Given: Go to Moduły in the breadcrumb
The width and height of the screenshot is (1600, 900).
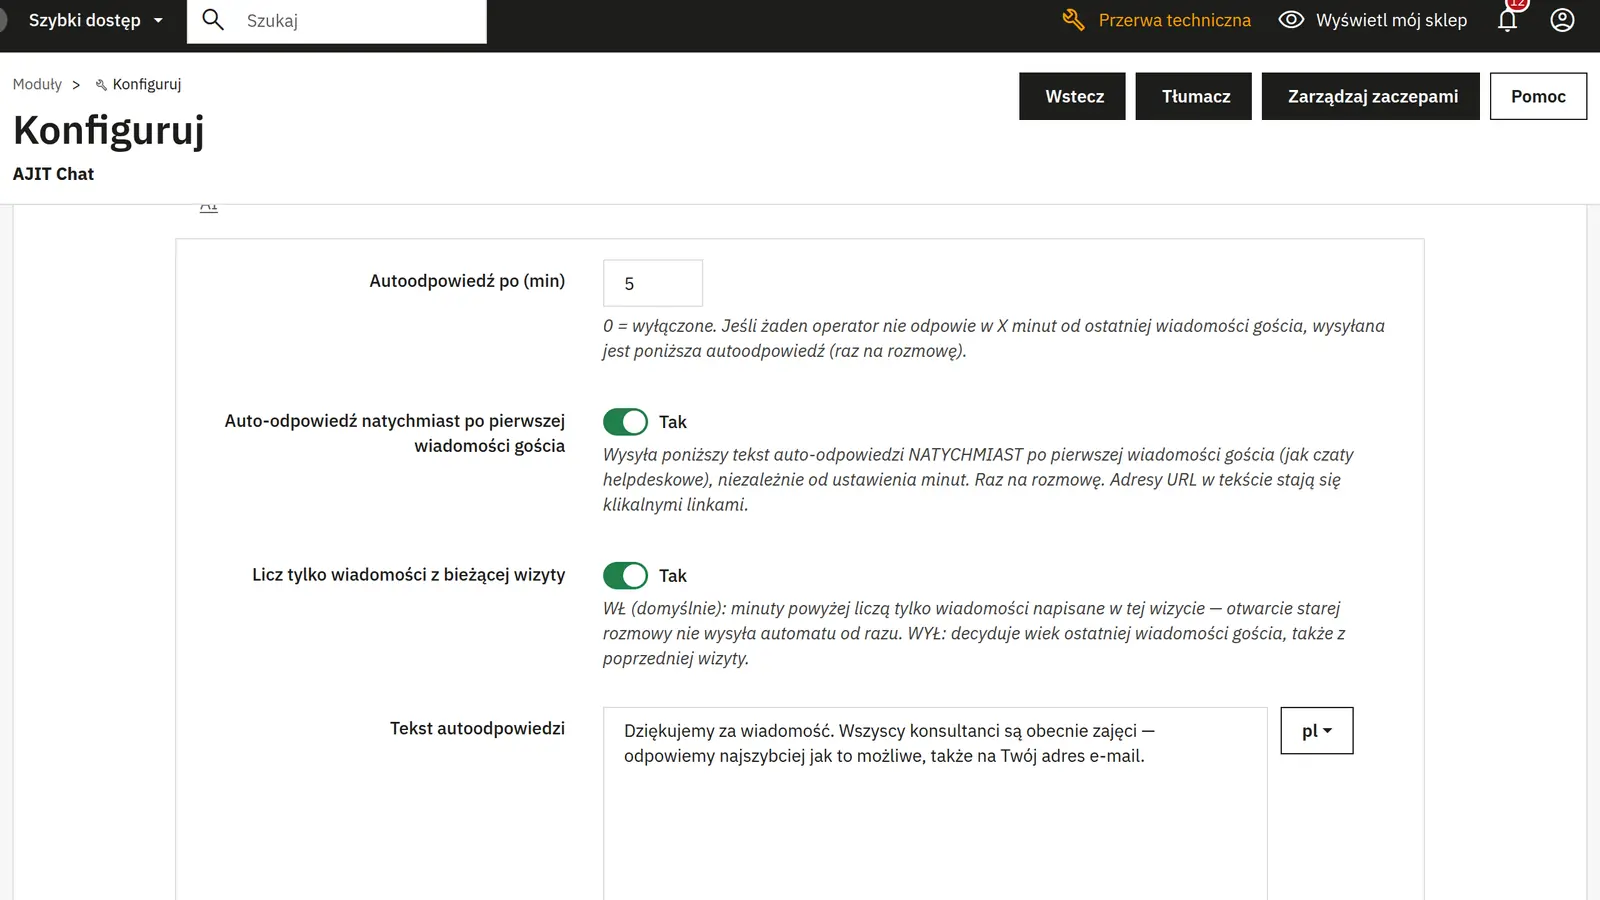Looking at the screenshot, I should [x=37, y=84].
